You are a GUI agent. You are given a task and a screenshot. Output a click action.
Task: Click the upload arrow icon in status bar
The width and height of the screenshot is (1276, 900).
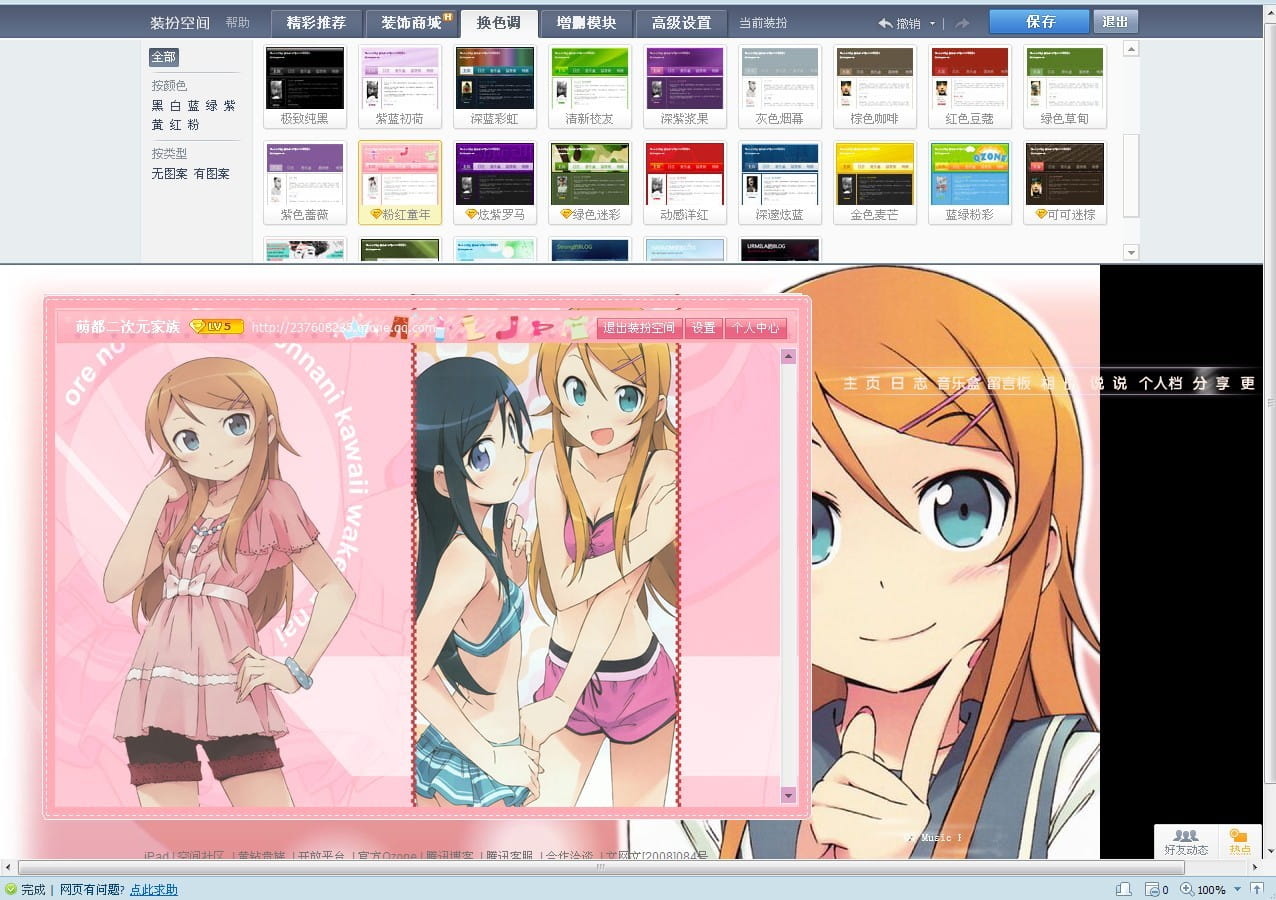coord(1257,889)
